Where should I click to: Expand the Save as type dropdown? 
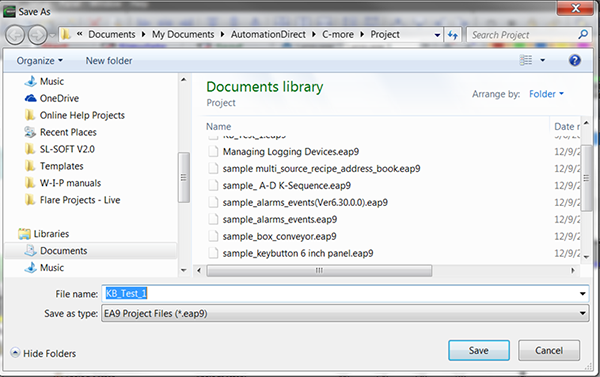(345, 313)
